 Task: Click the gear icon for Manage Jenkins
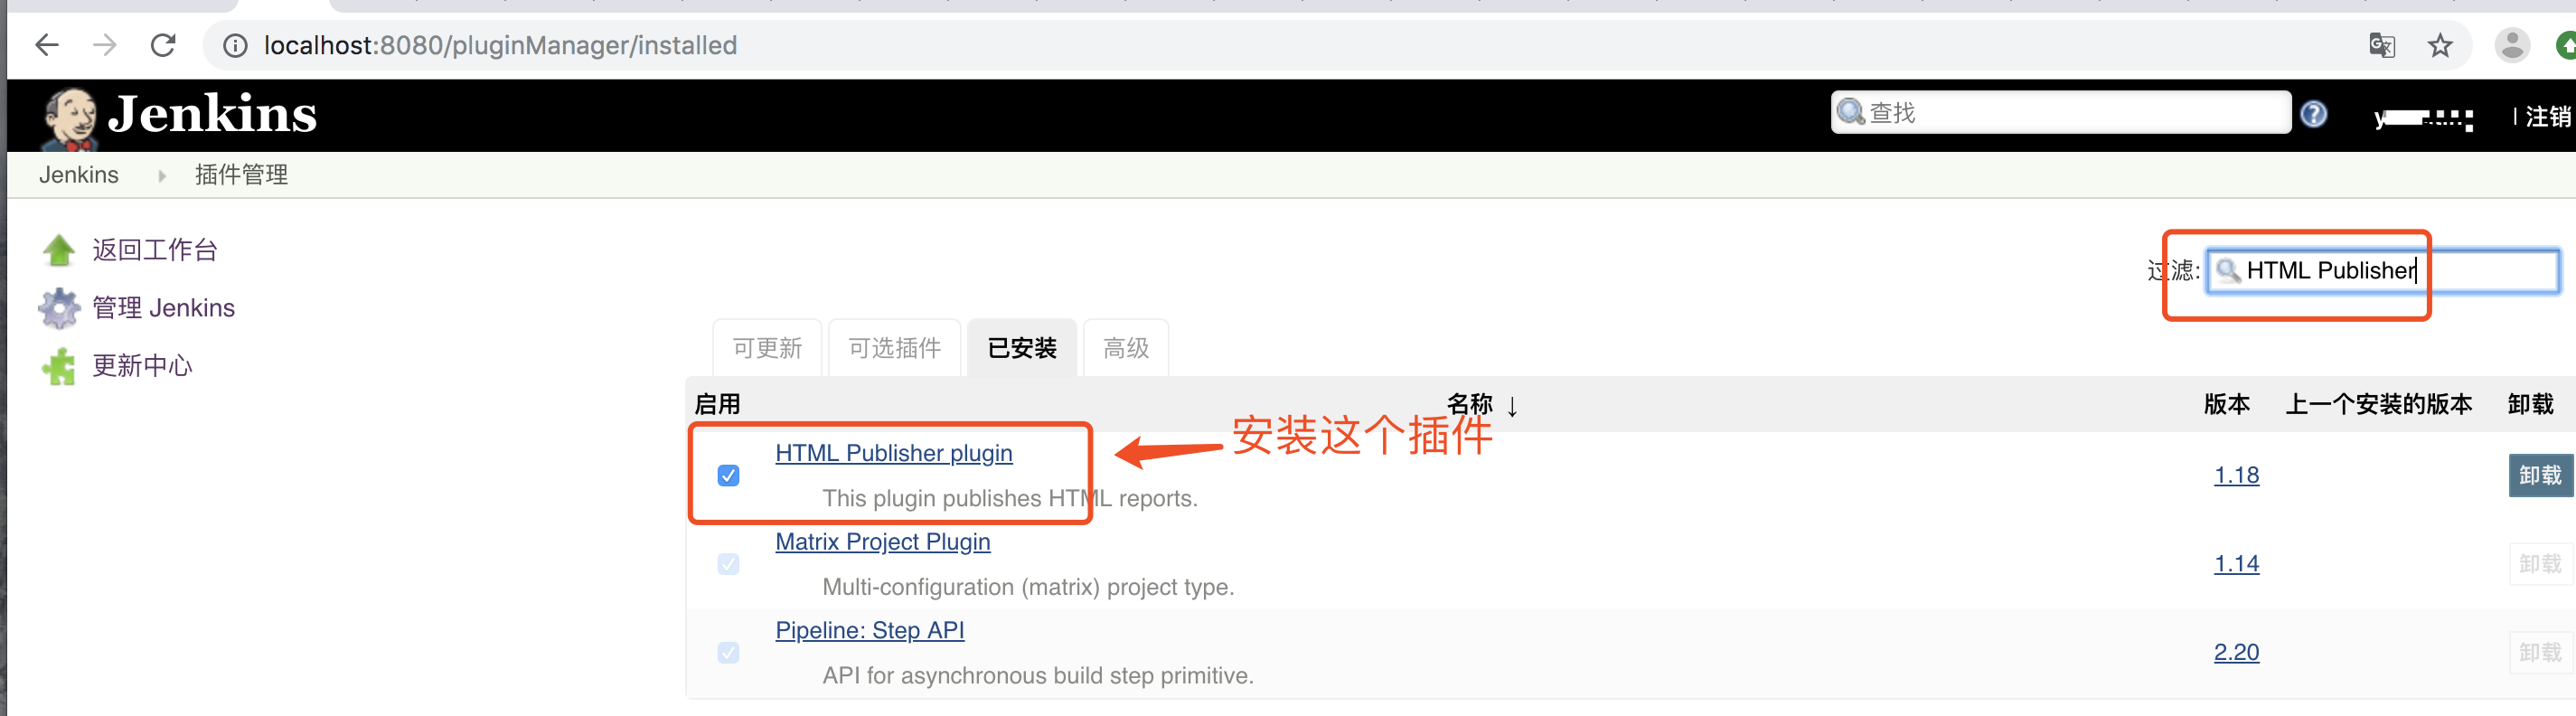tap(59, 308)
